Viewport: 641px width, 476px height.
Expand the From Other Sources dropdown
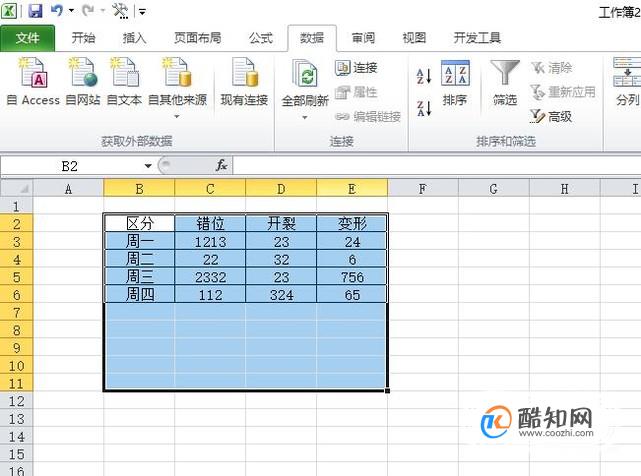point(177,117)
